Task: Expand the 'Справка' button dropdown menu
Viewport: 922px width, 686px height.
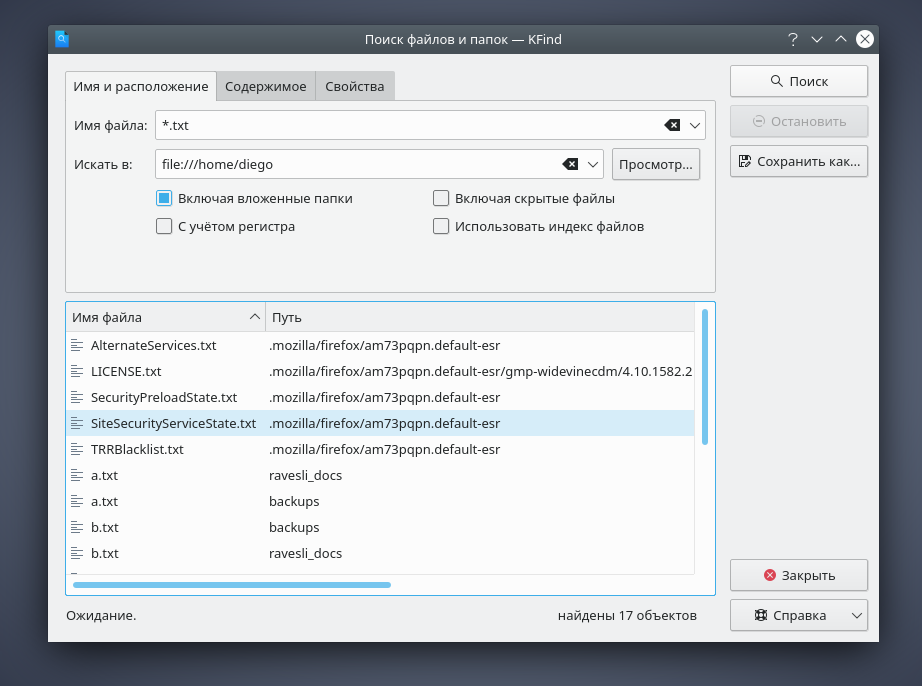Action: (x=857, y=615)
